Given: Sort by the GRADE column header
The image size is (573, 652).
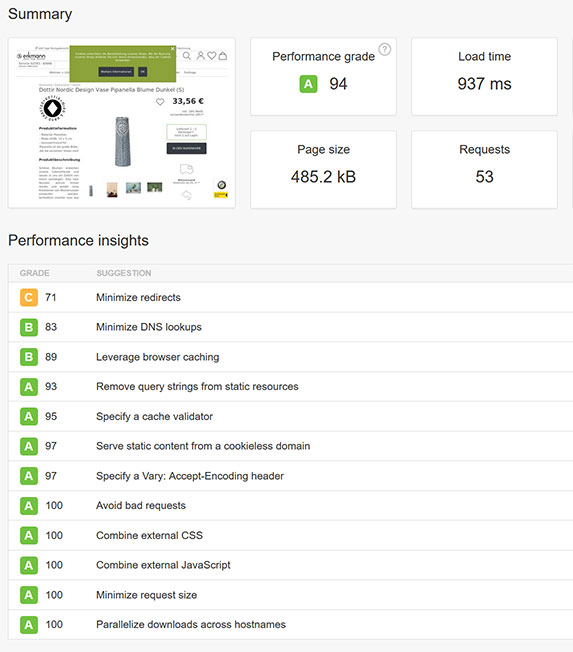Looking at the screenshot, I should (x=35, y=273).
